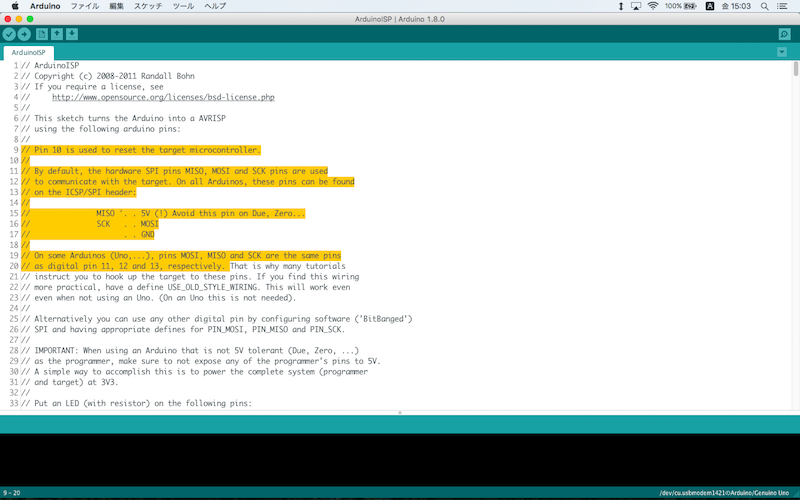Viewport: 800px width, 500px height.
Task: Click the battery status indicator
Action: pos(681,6)
